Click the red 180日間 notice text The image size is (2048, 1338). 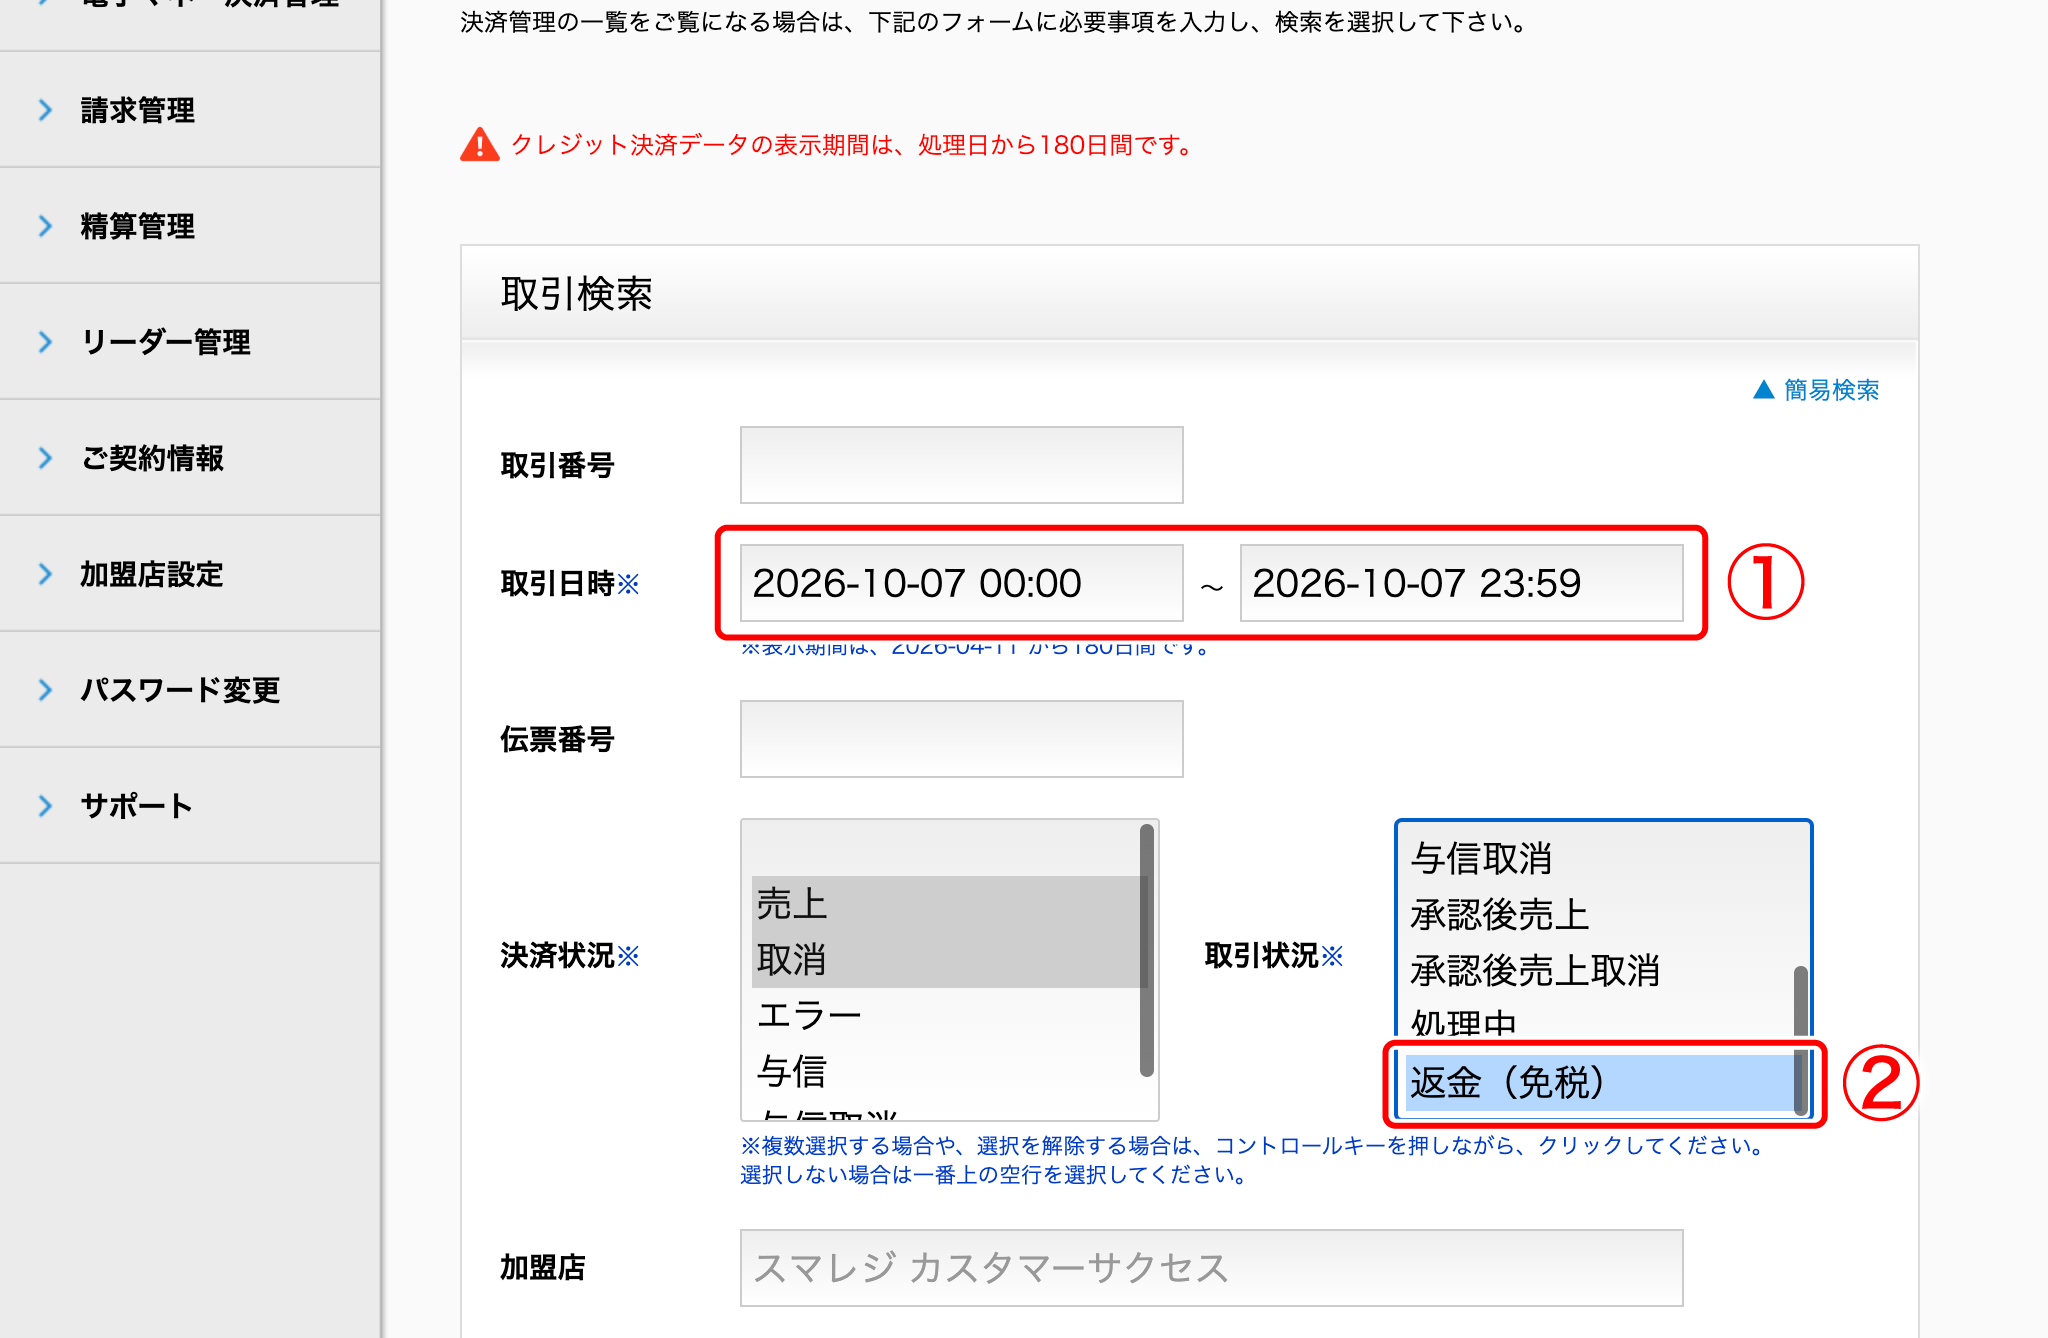point(855,145)
